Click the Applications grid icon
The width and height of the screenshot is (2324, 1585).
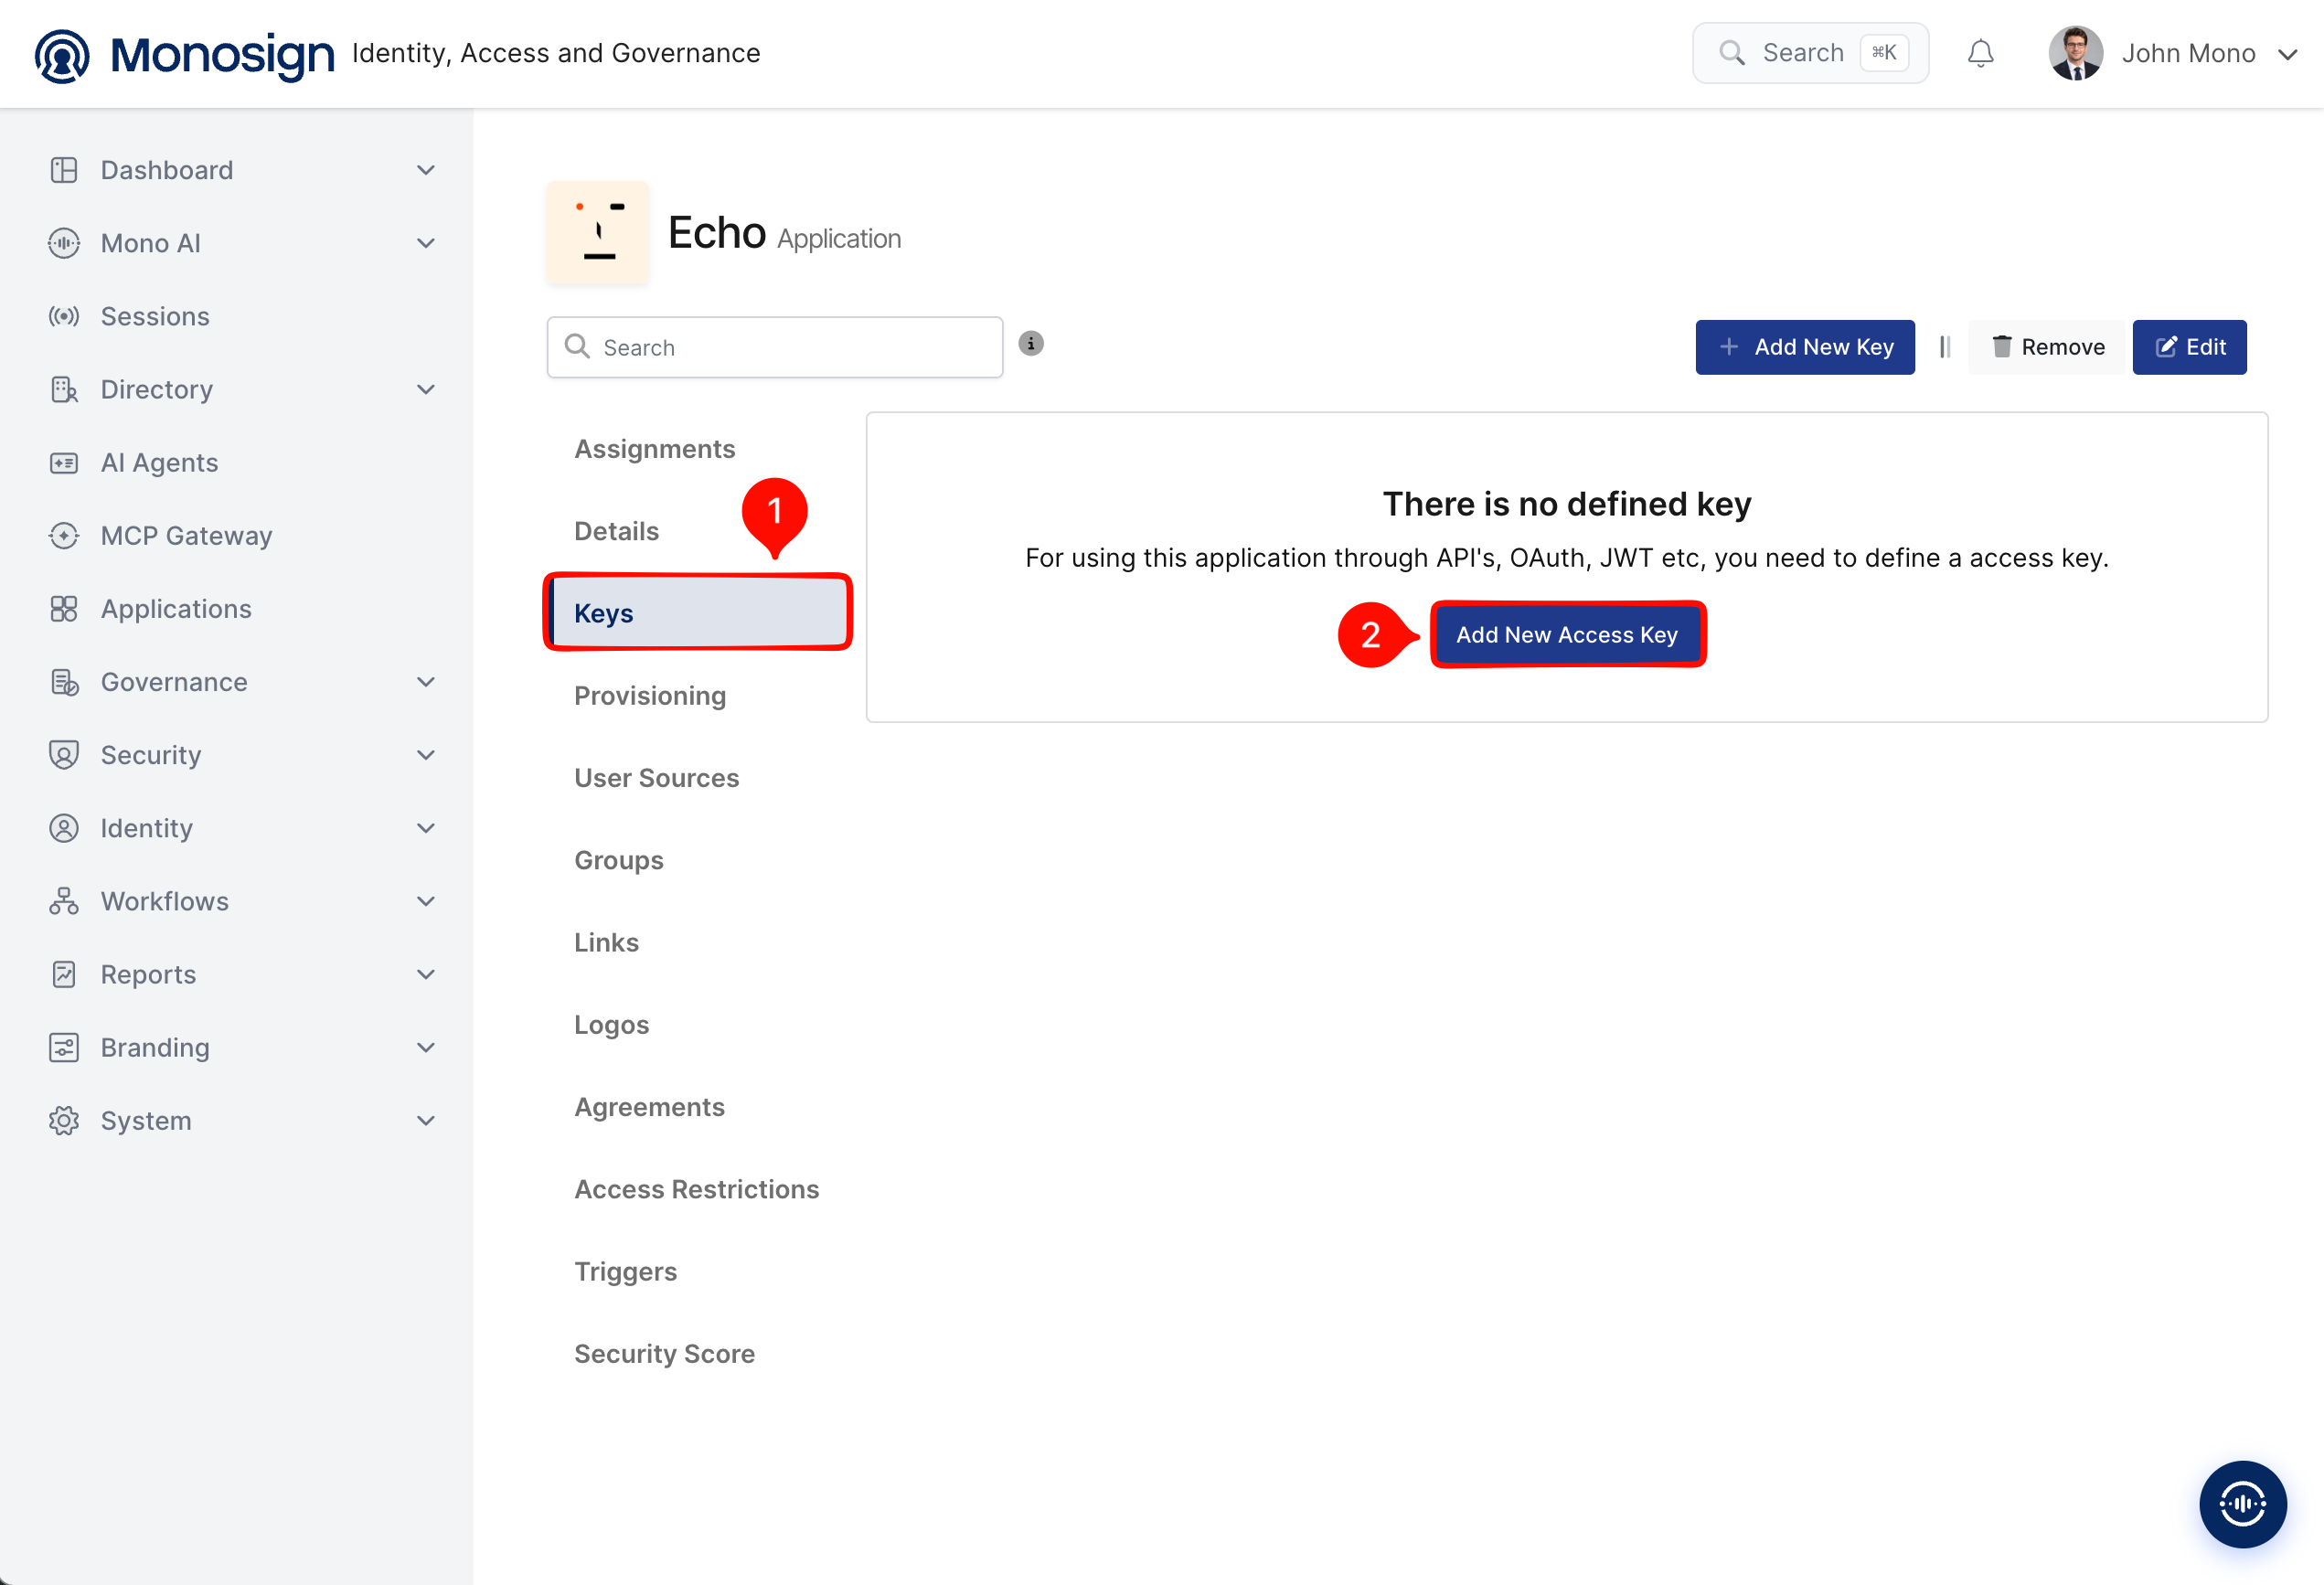[64, 608]
